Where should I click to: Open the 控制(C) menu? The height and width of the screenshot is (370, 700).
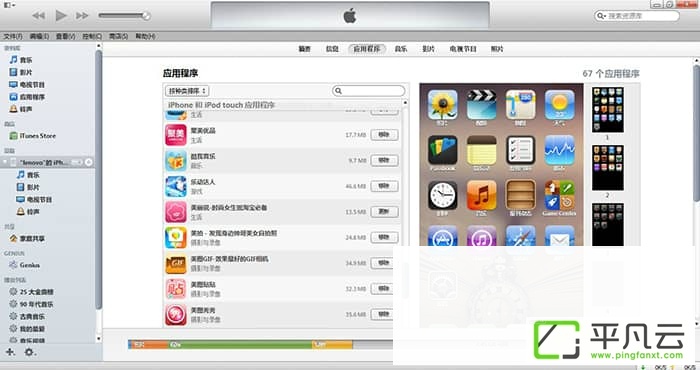[92, 36]
